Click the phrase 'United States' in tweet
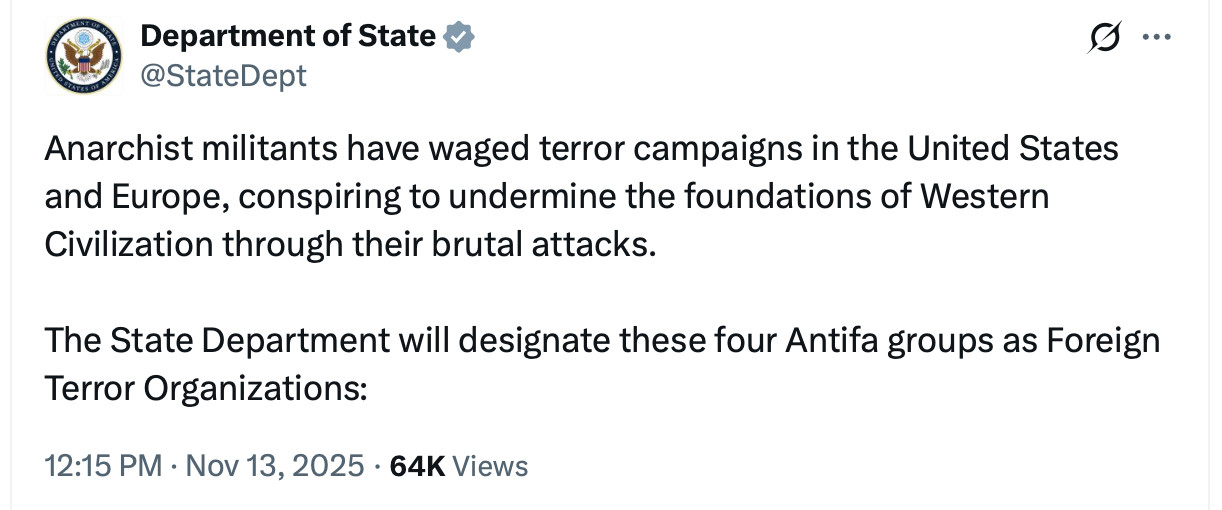Image resolution: width=1222 pixels, height=510 pixels. [x=1013, y=149]
